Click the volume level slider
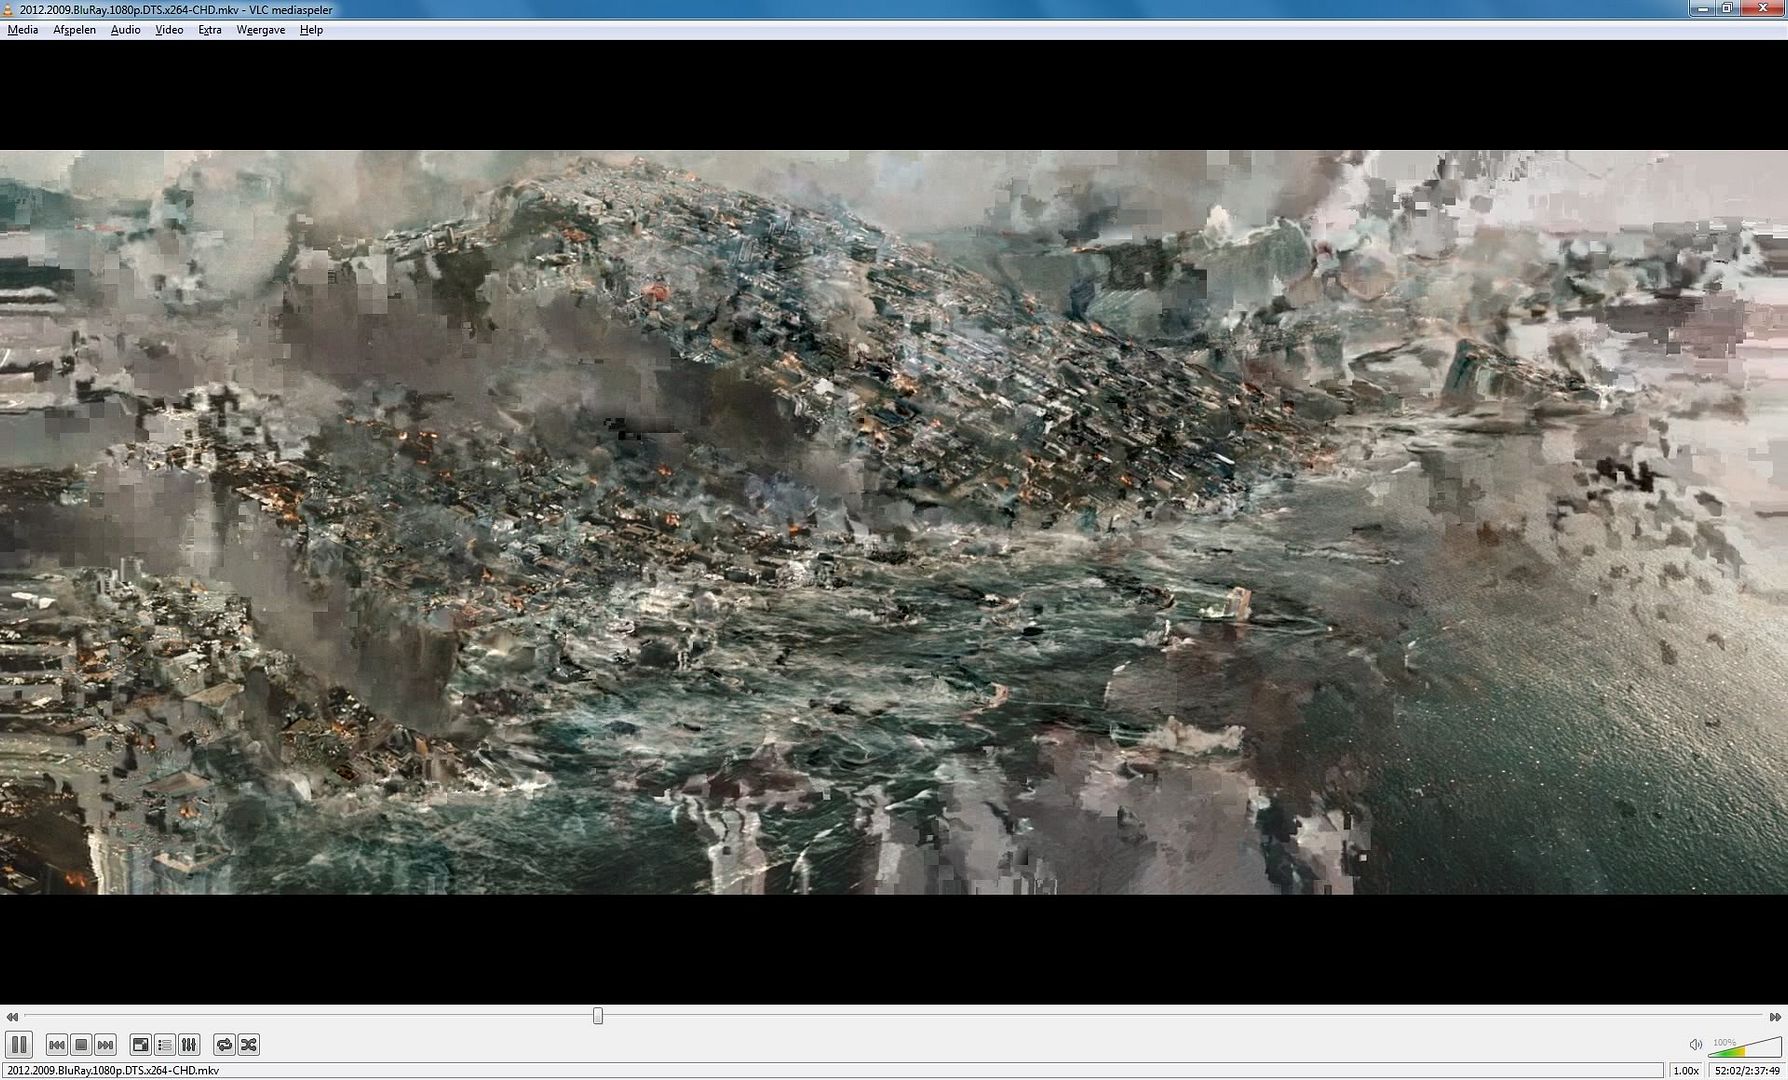1788x1080 pixels. [x=1745, y=1048]
